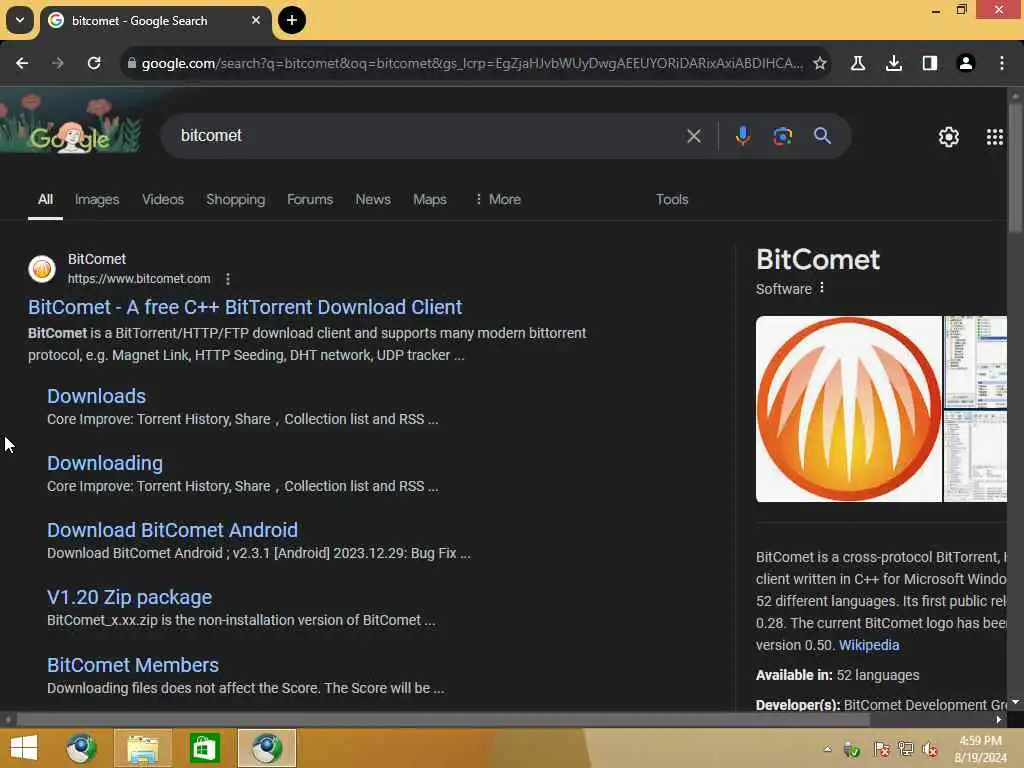This screenshot has height=768, width=1024.
Task: Click the Developer(s) label
Action: click(797, 705)
